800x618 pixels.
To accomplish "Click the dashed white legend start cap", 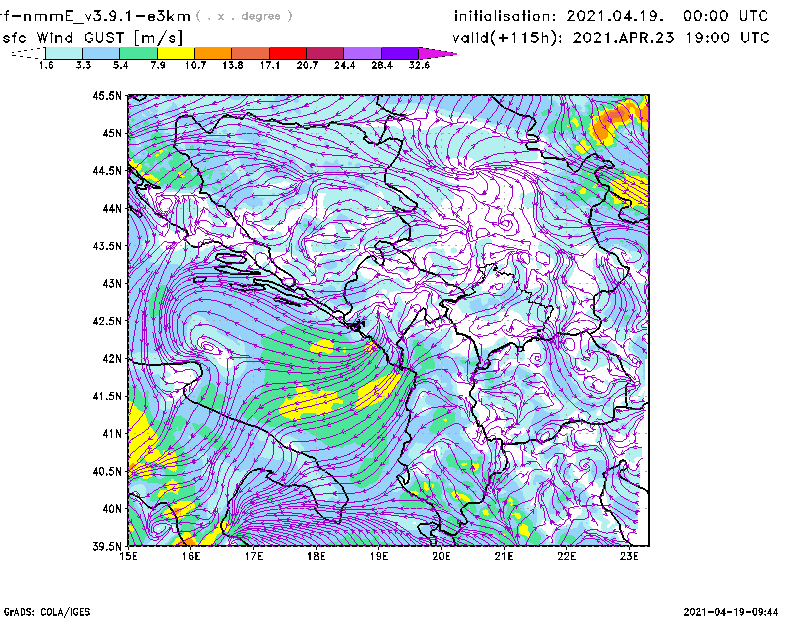I will [28, 53].
